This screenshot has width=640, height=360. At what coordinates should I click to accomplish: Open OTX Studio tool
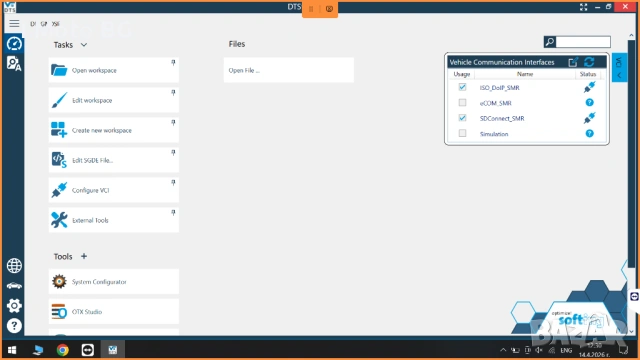[113, 311]
